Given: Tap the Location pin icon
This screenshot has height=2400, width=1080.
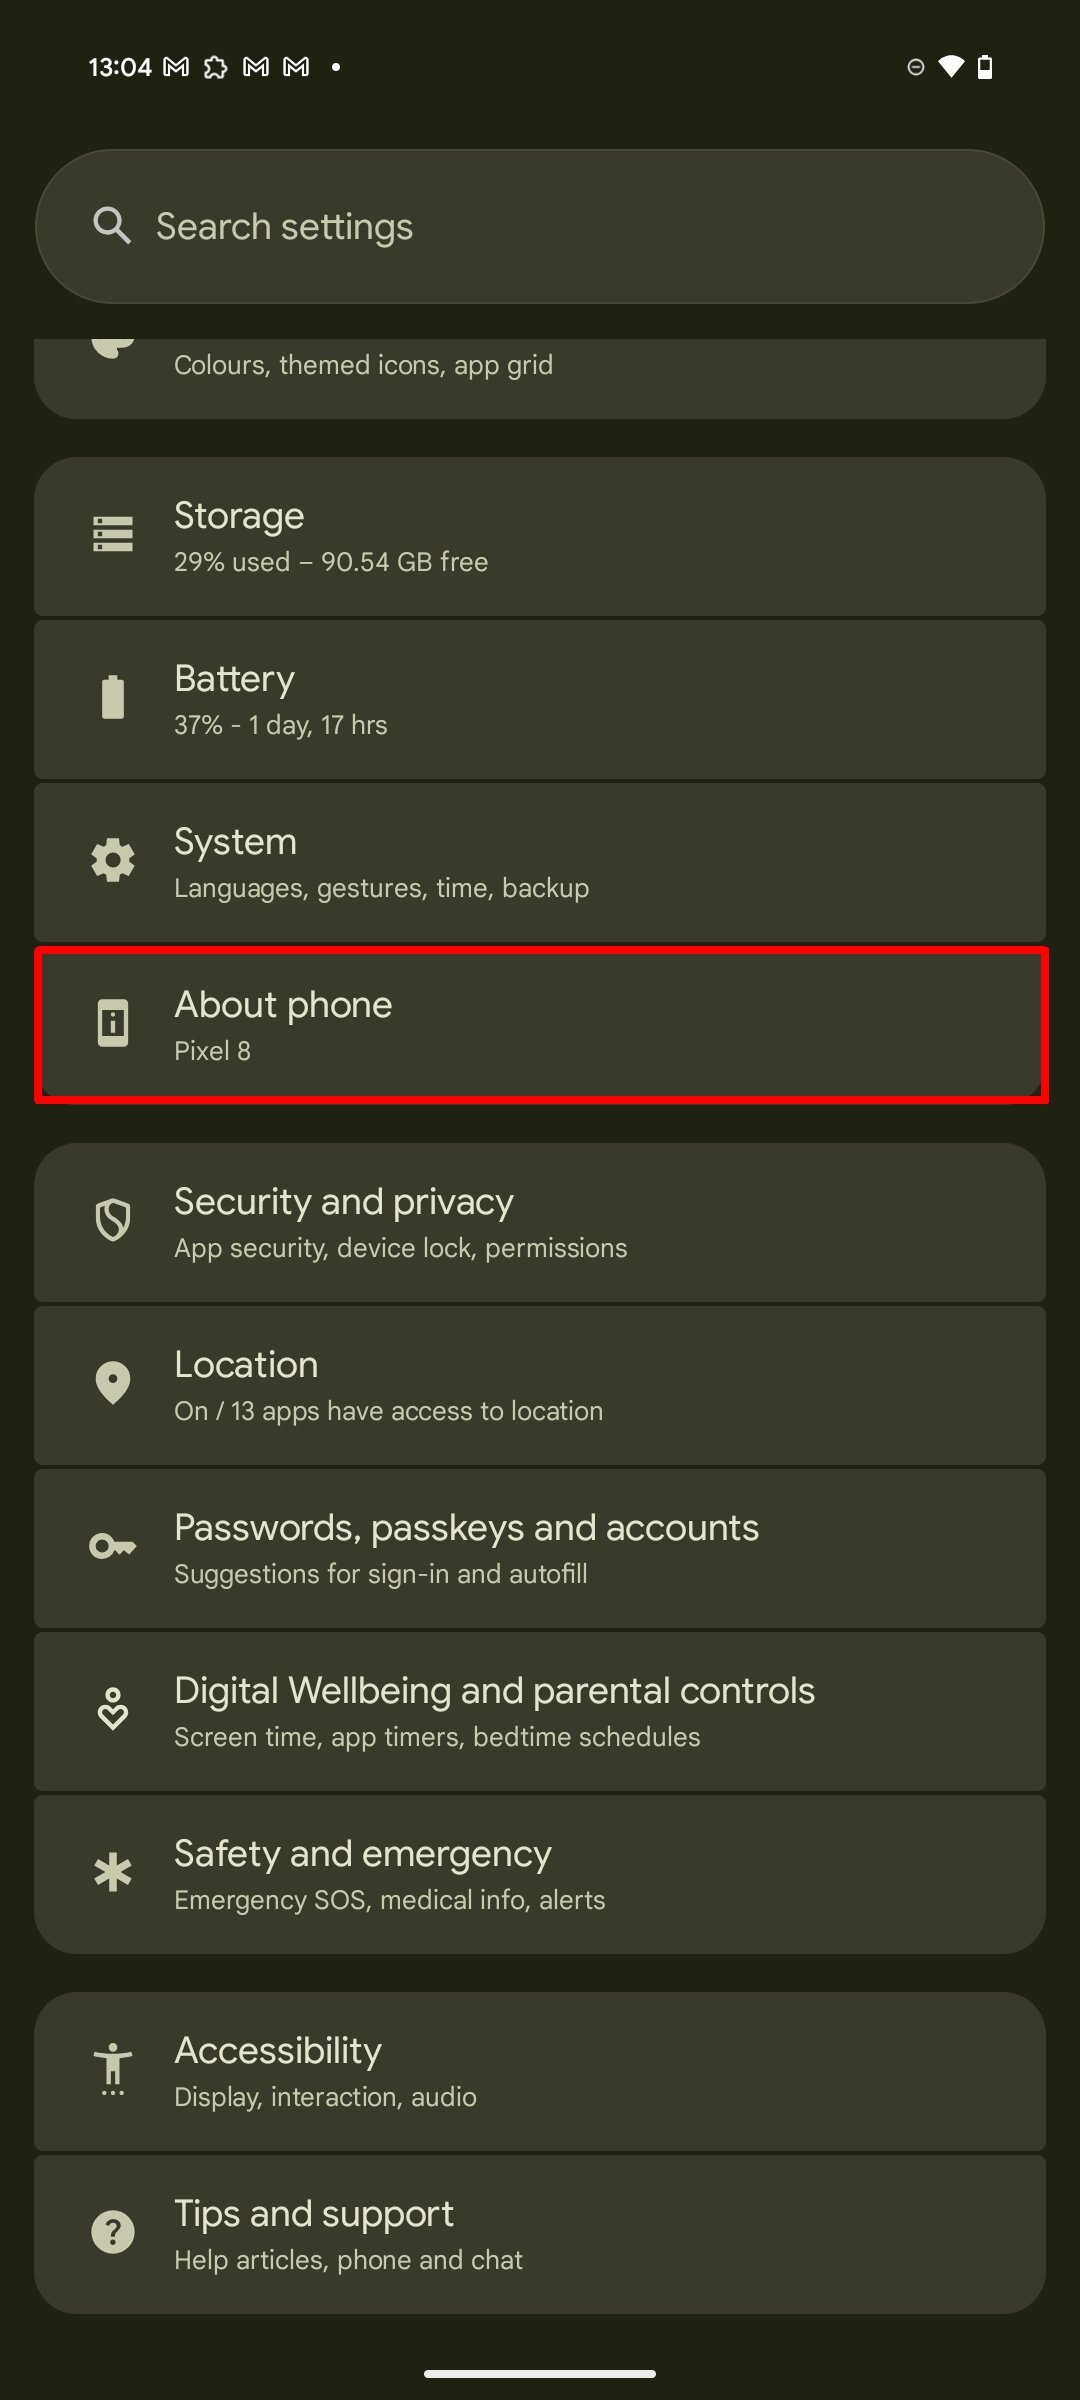Looking at the screenshot, I should pos(113,1383).
